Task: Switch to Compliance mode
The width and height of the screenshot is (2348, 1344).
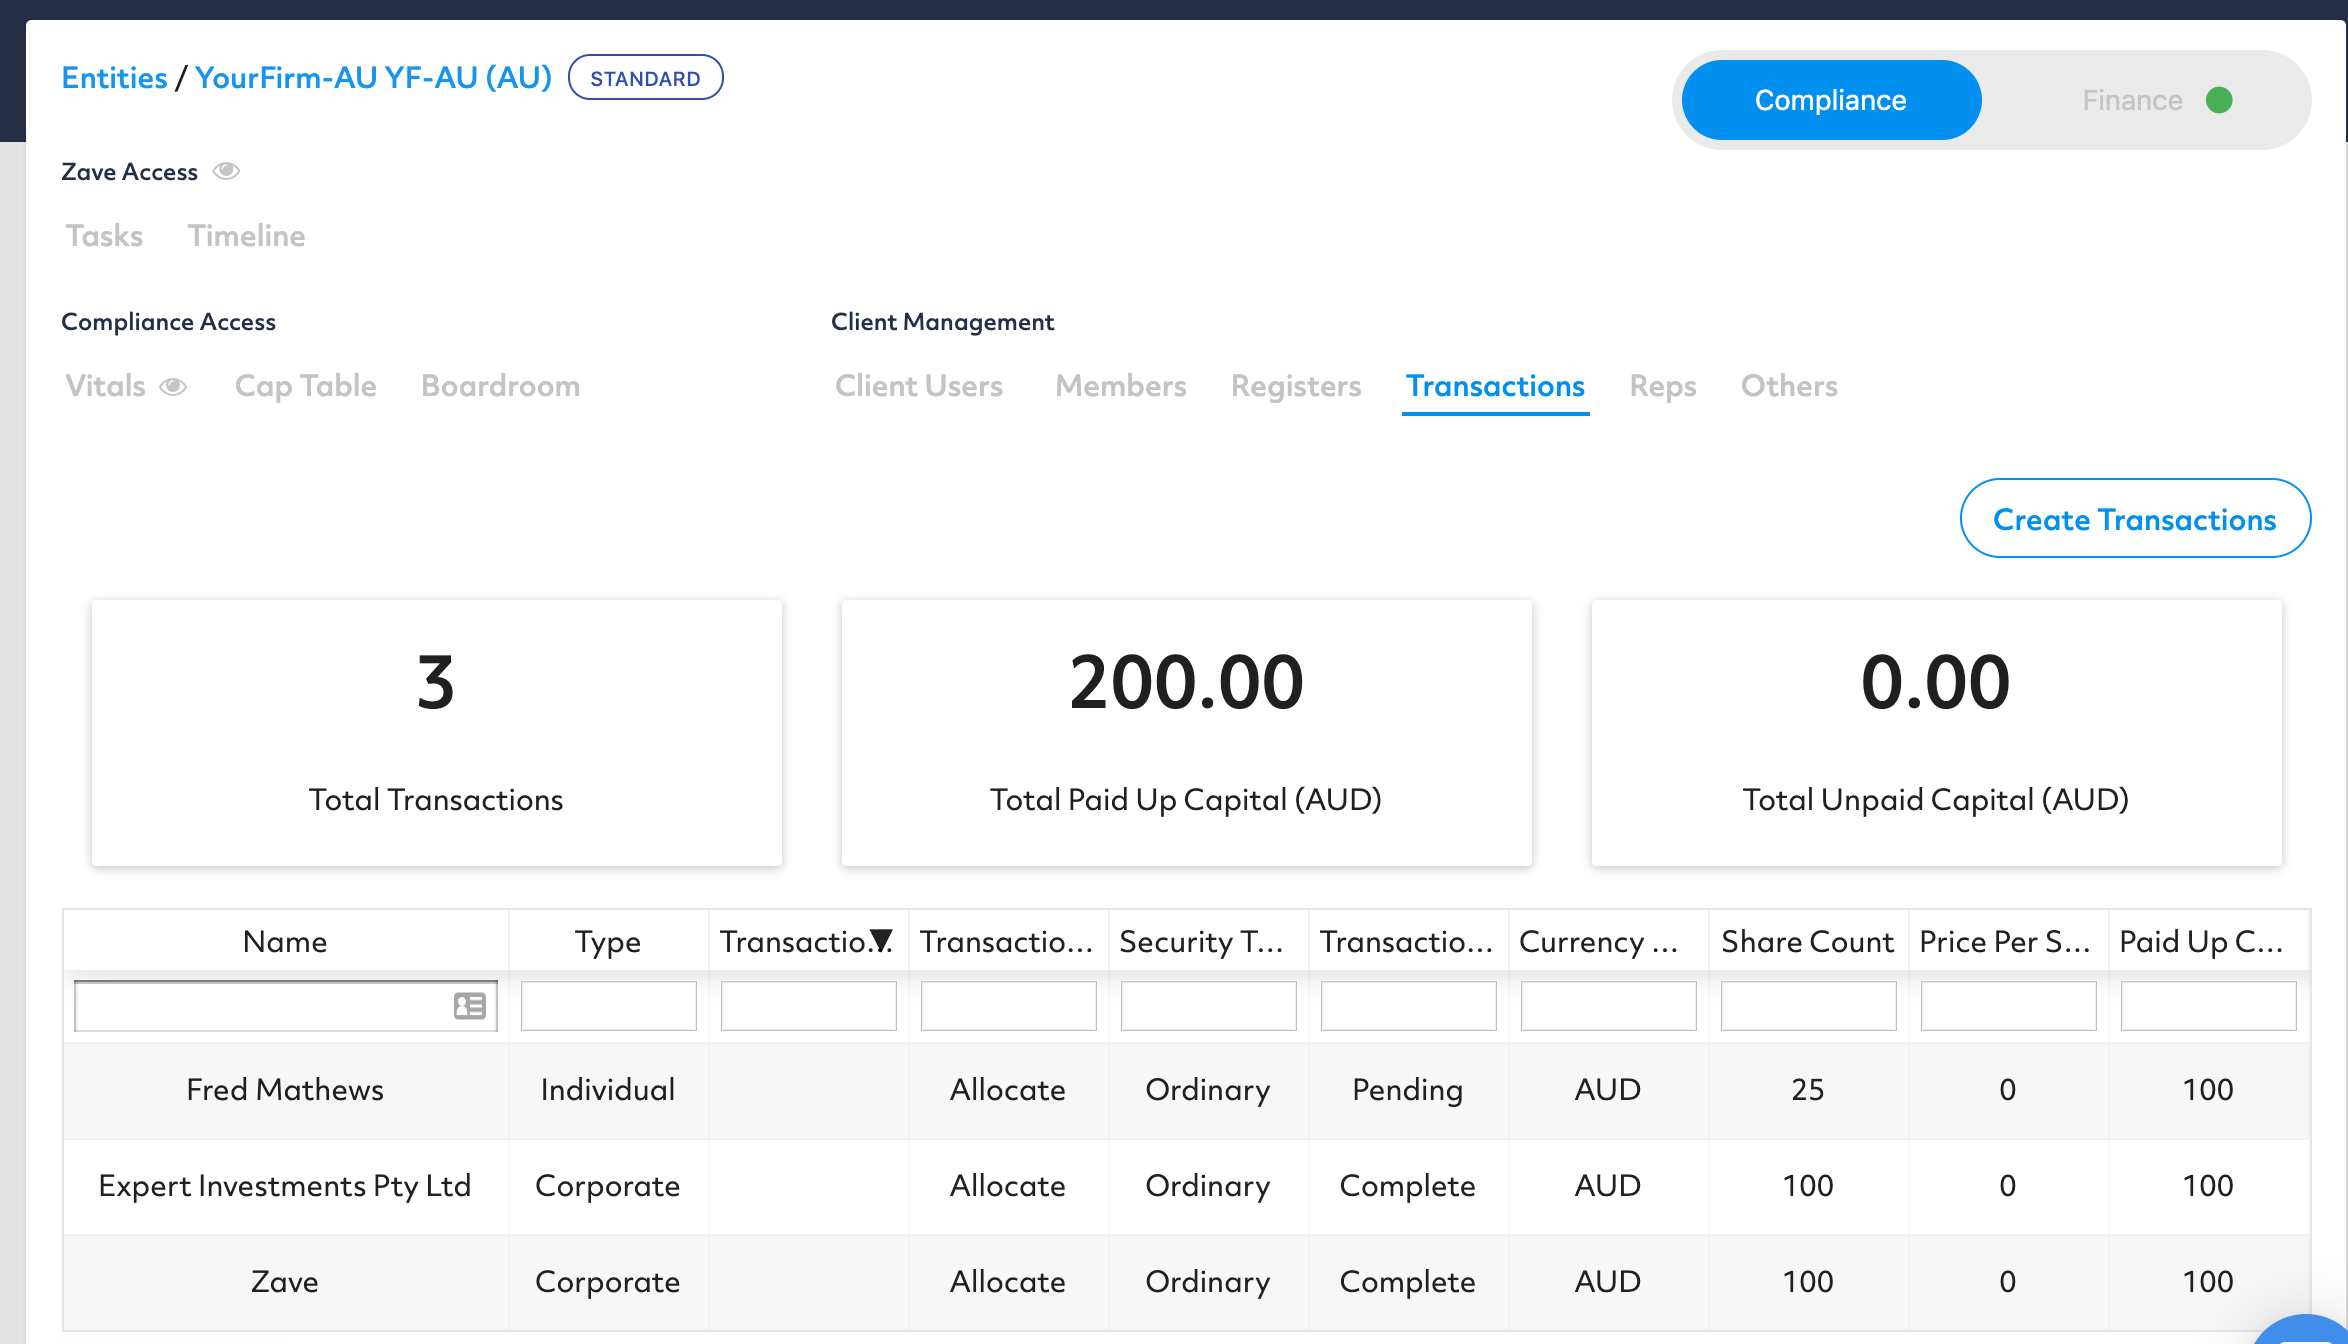Action: coord(1831,100)
